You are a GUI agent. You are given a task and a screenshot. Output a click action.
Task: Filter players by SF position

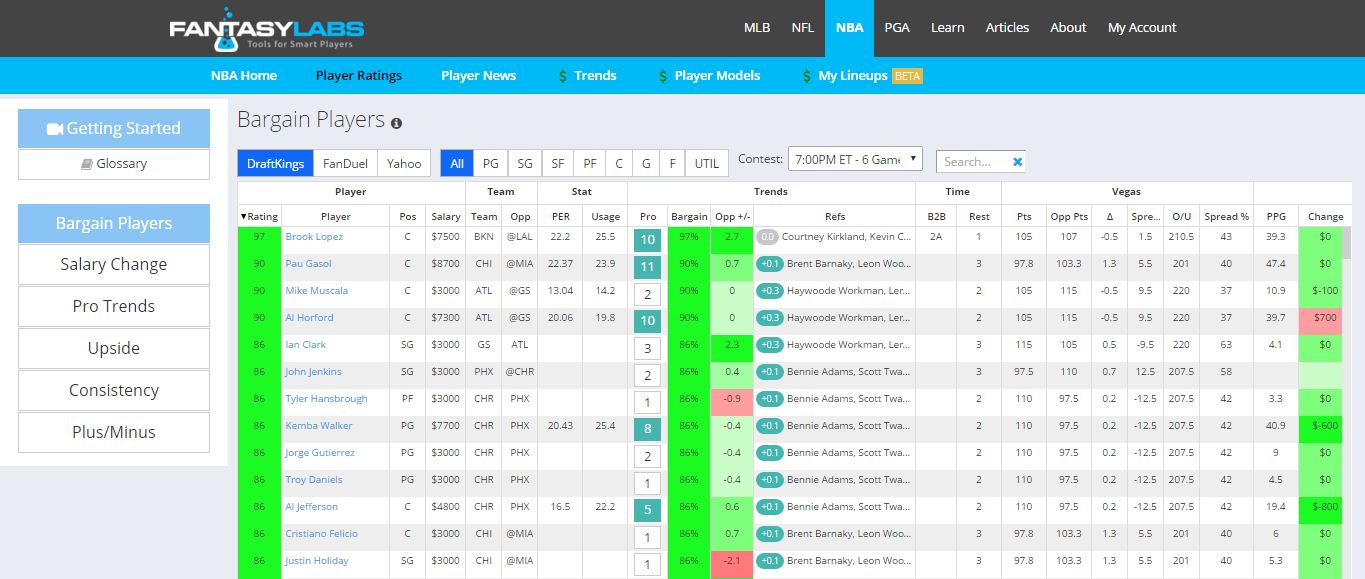[558, 163]
